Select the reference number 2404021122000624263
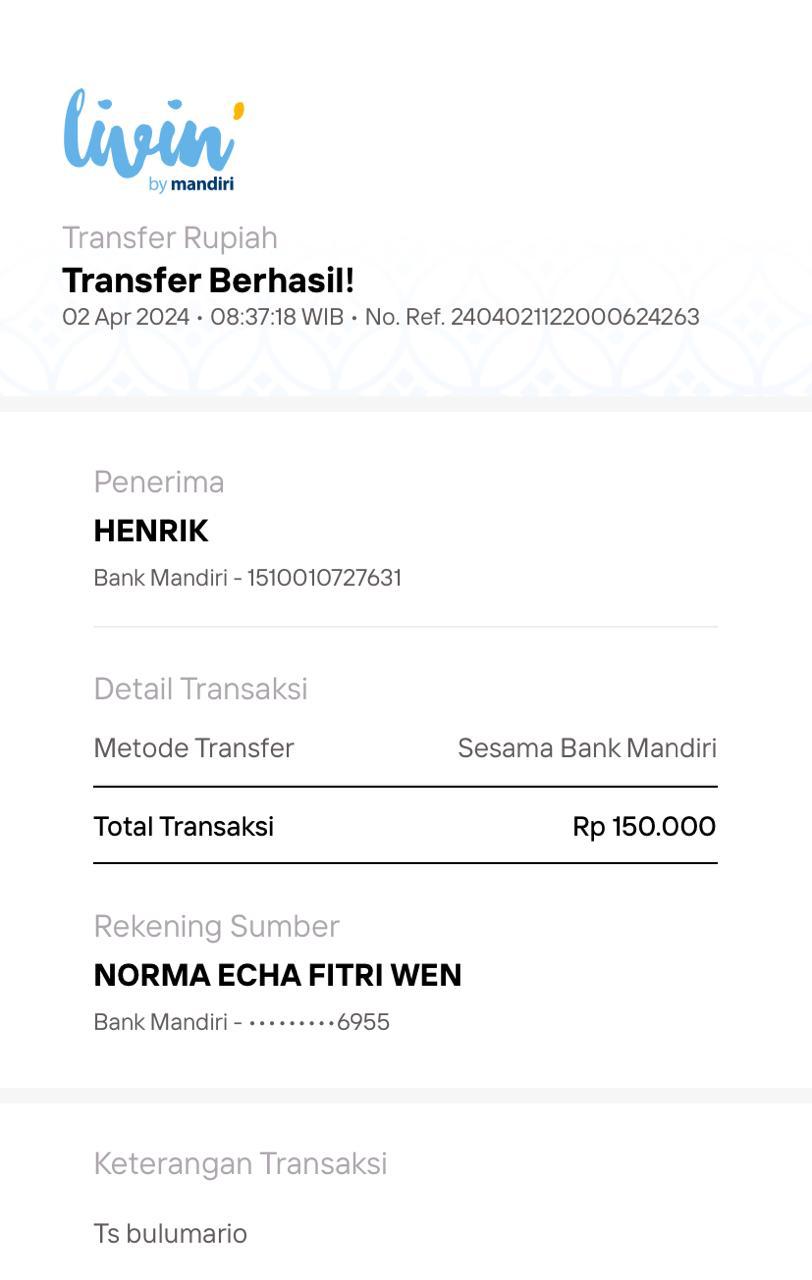The width and height of the screenshot is (812, 1280). (575, 317)
